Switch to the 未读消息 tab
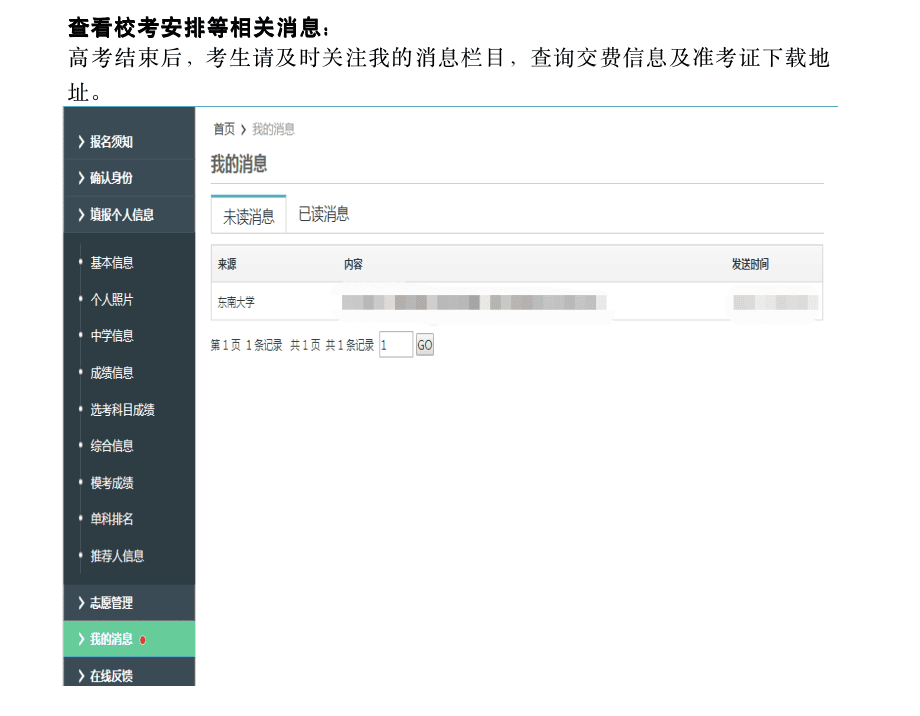Viewport: 920px width, 716px height. [x=248, y=216]
